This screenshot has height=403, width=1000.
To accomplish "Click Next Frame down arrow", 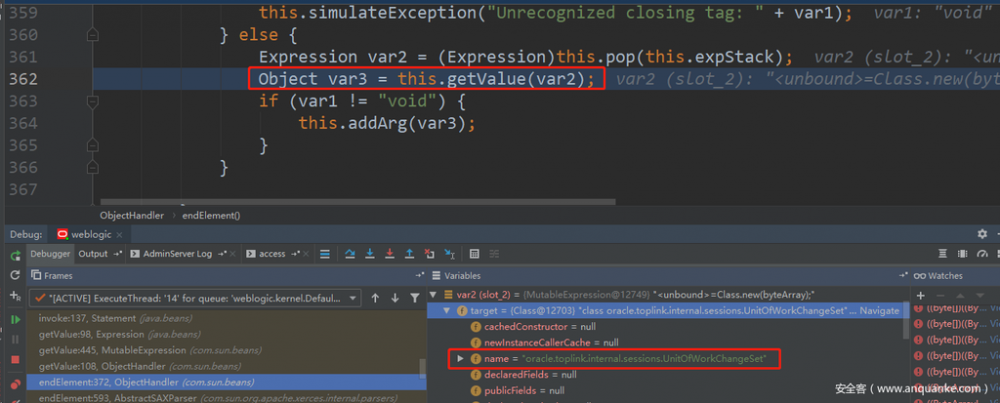I will point(395,298).
